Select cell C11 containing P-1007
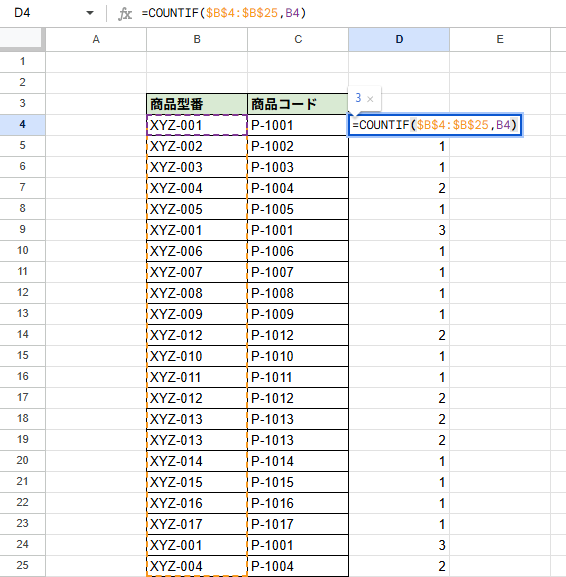 pyautogui.click(x=298, y=272)
